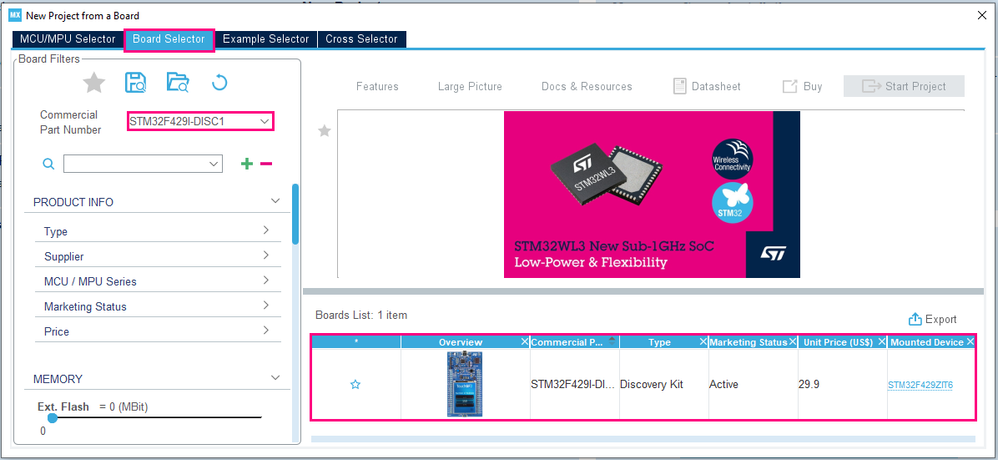The image size is (998, 460).
Task: Remove the Mounted Device column X
Action: (970, 342)
